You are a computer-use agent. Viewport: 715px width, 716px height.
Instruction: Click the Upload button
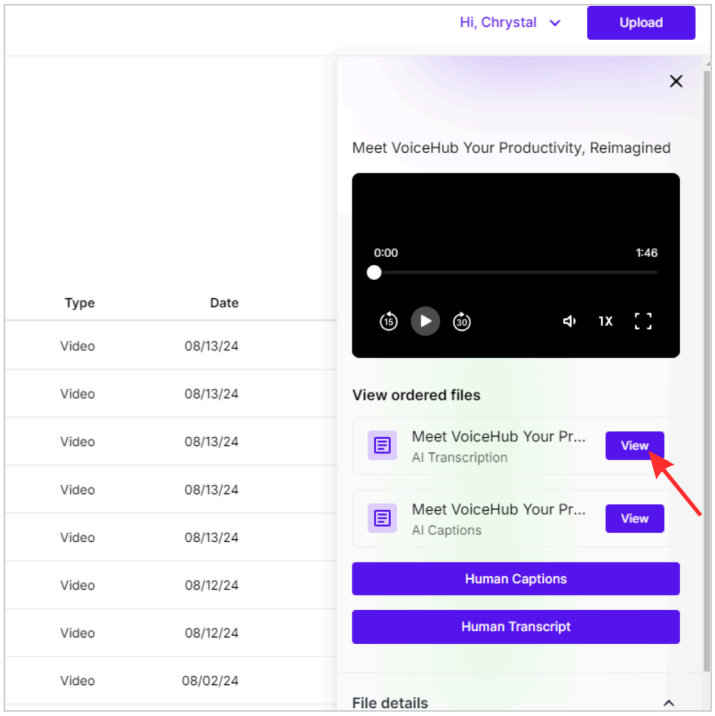pos(641,22)
